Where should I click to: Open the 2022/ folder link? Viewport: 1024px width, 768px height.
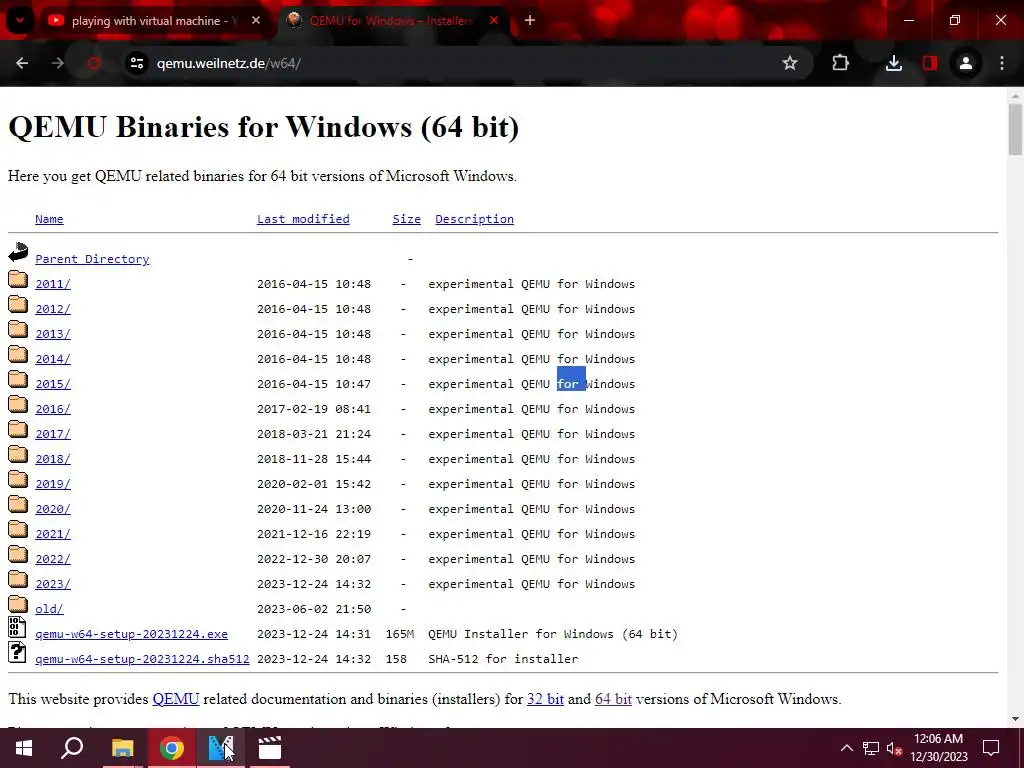(x=53, y=559)
